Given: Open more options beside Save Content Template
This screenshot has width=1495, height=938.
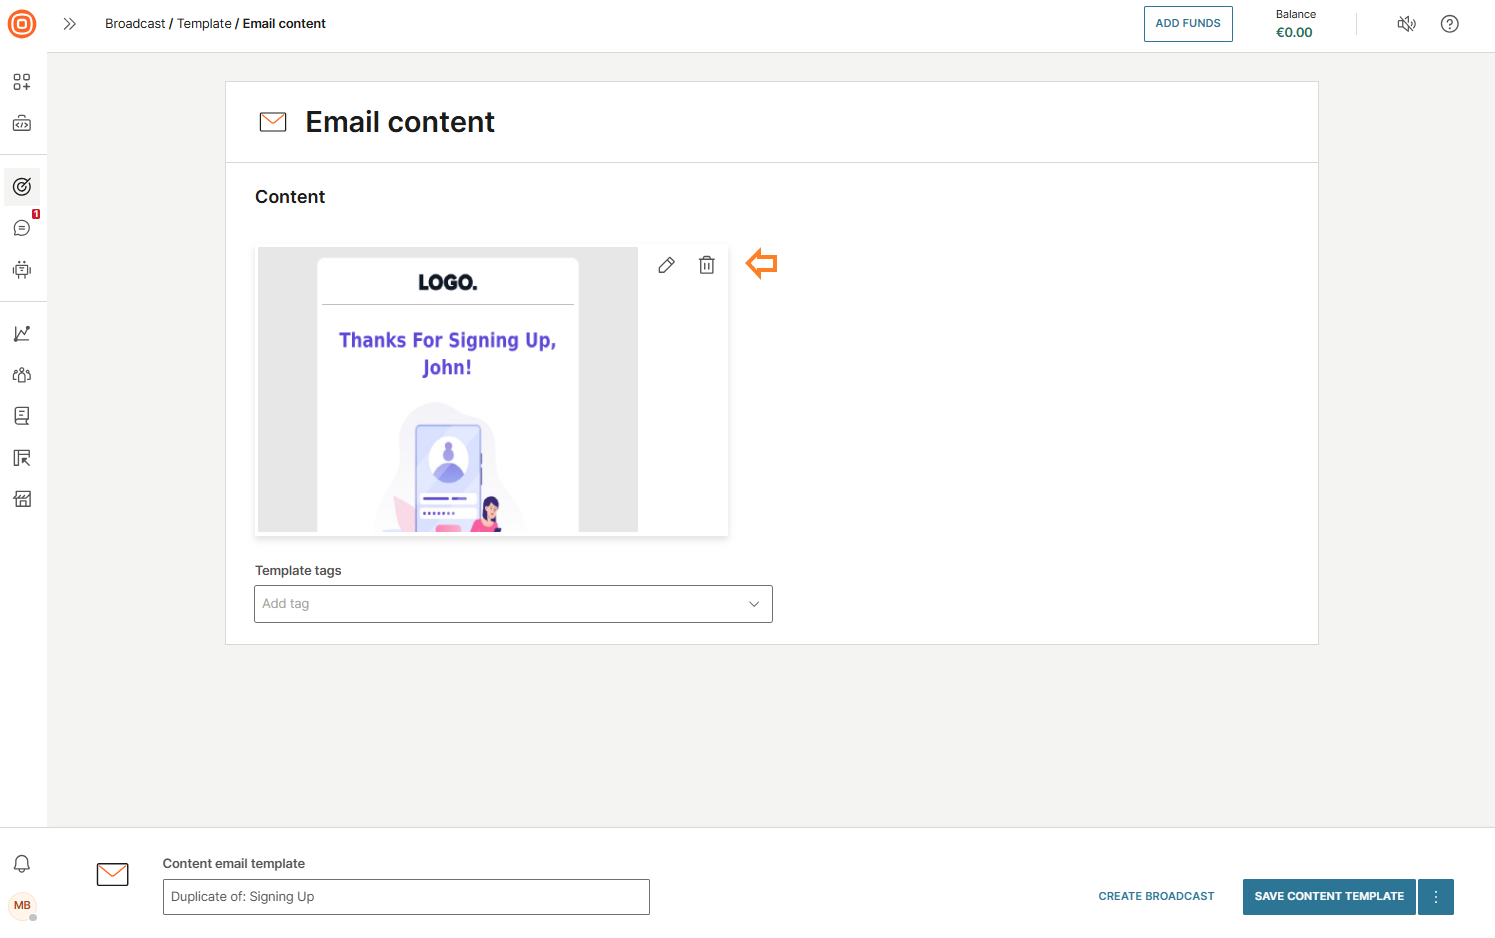Looking at the screenshot, I should pyautogui.click(x=1436, y=897).
